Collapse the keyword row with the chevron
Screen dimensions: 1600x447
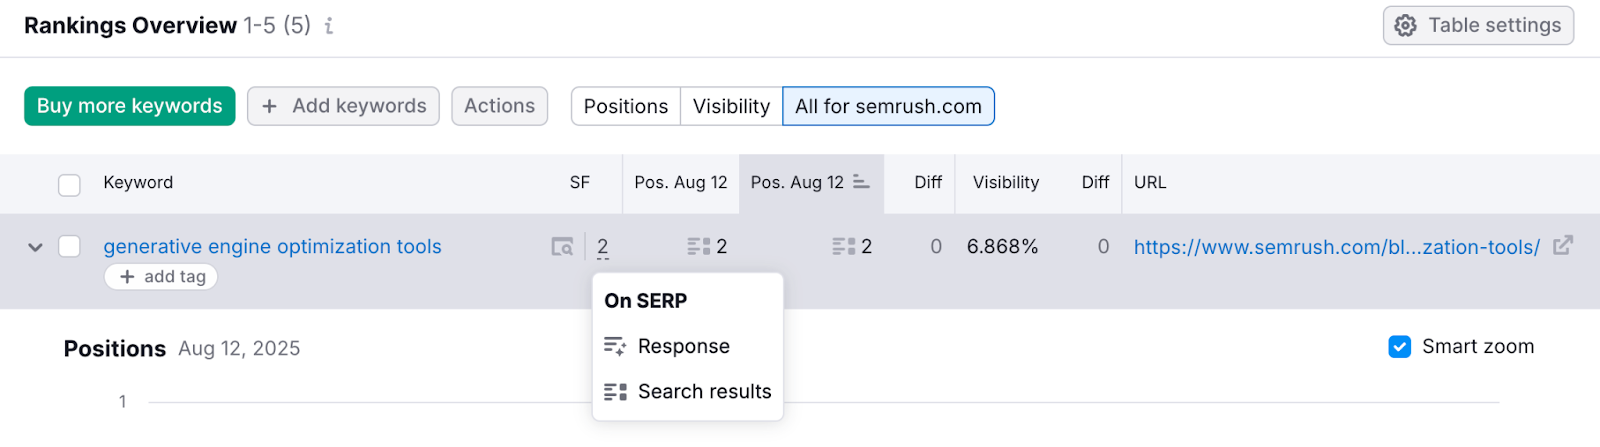click(x=35, y=247)
